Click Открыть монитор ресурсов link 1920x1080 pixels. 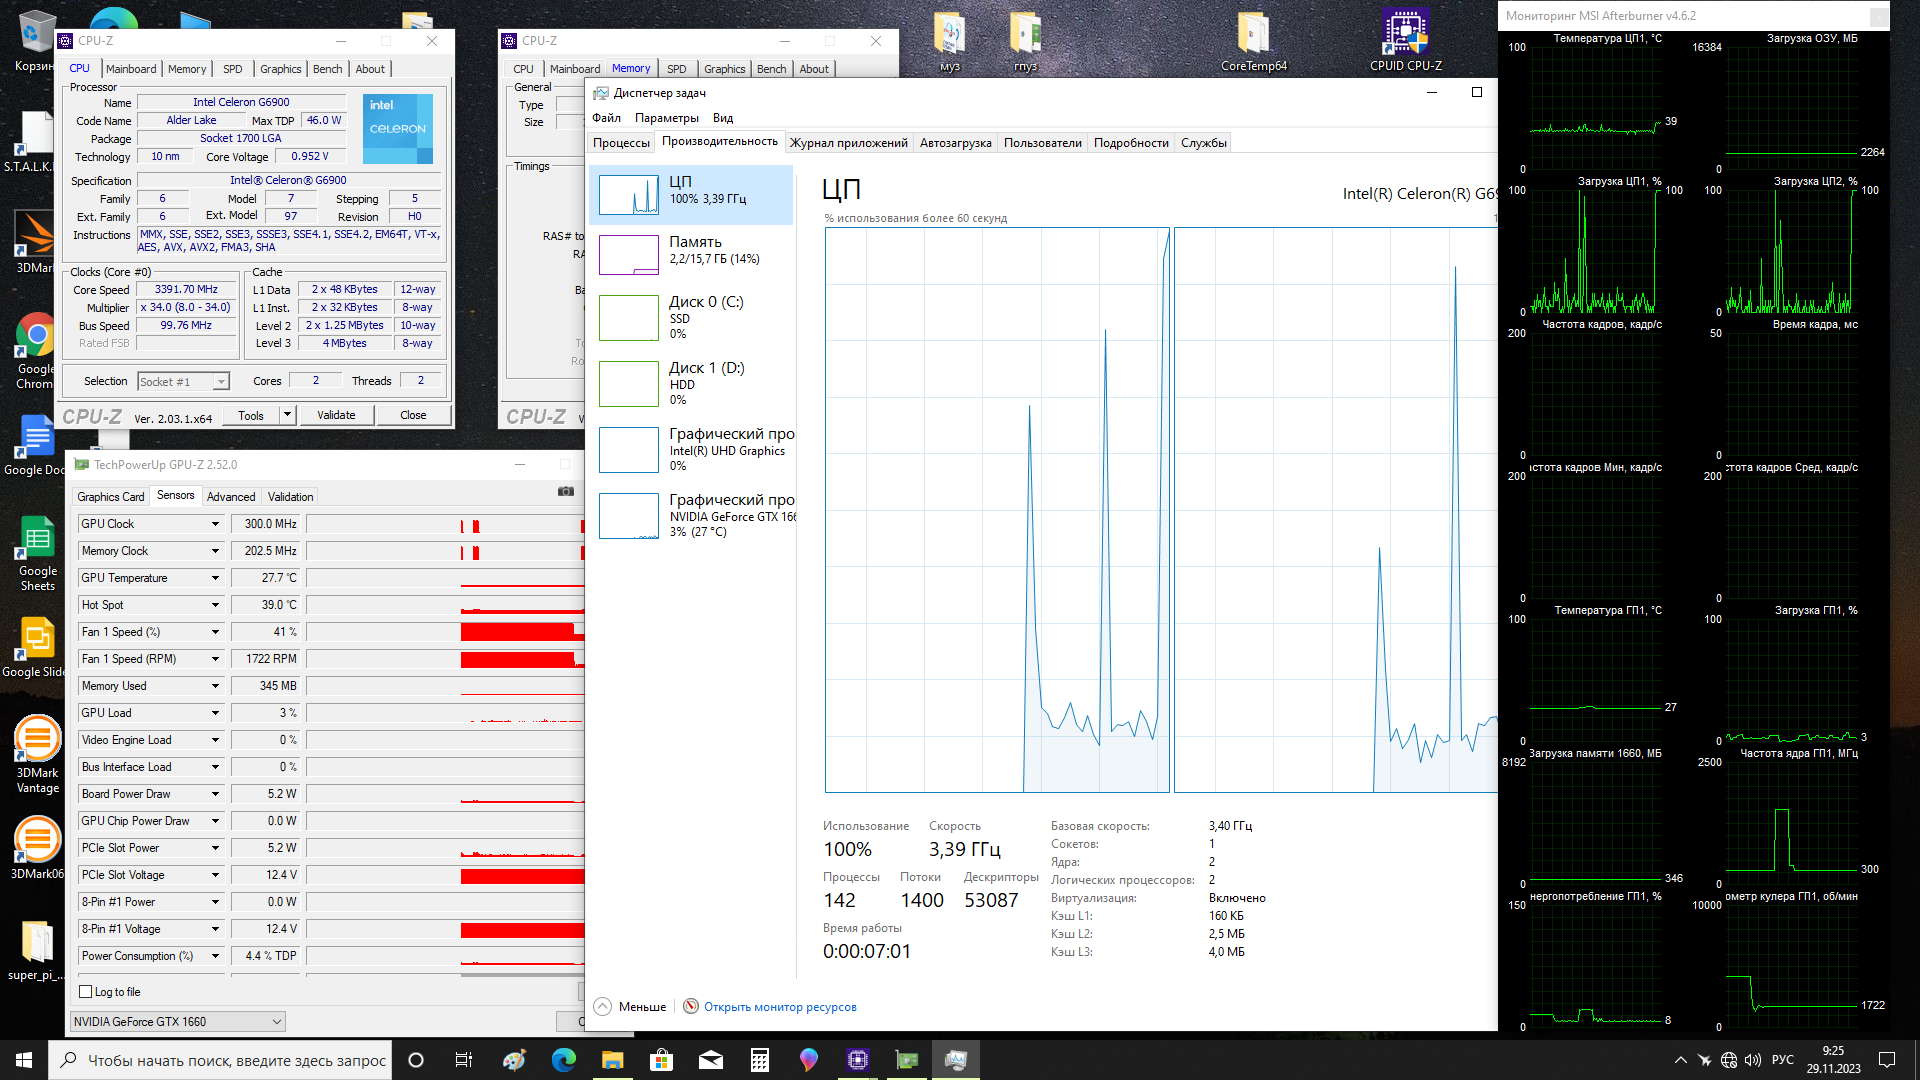pyautogui.click(x=780, y=1007)
